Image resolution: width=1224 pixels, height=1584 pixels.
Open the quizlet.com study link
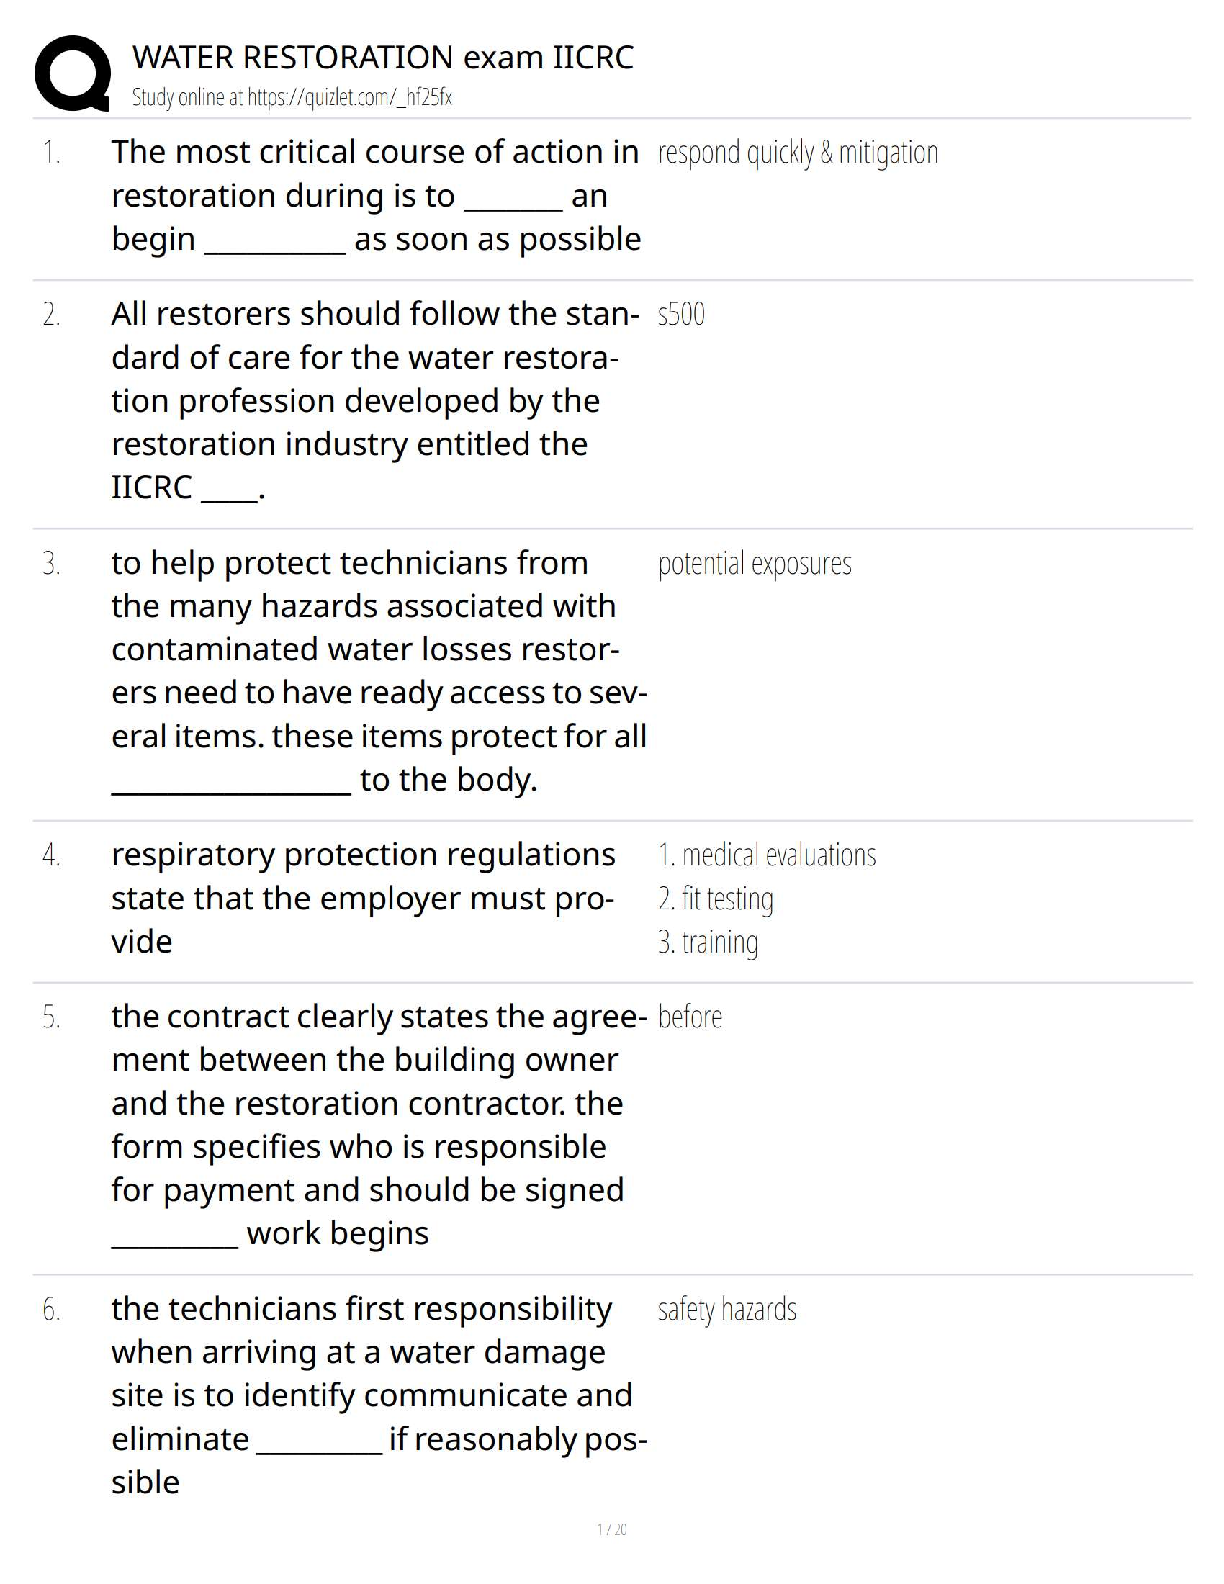pos(292,98)
